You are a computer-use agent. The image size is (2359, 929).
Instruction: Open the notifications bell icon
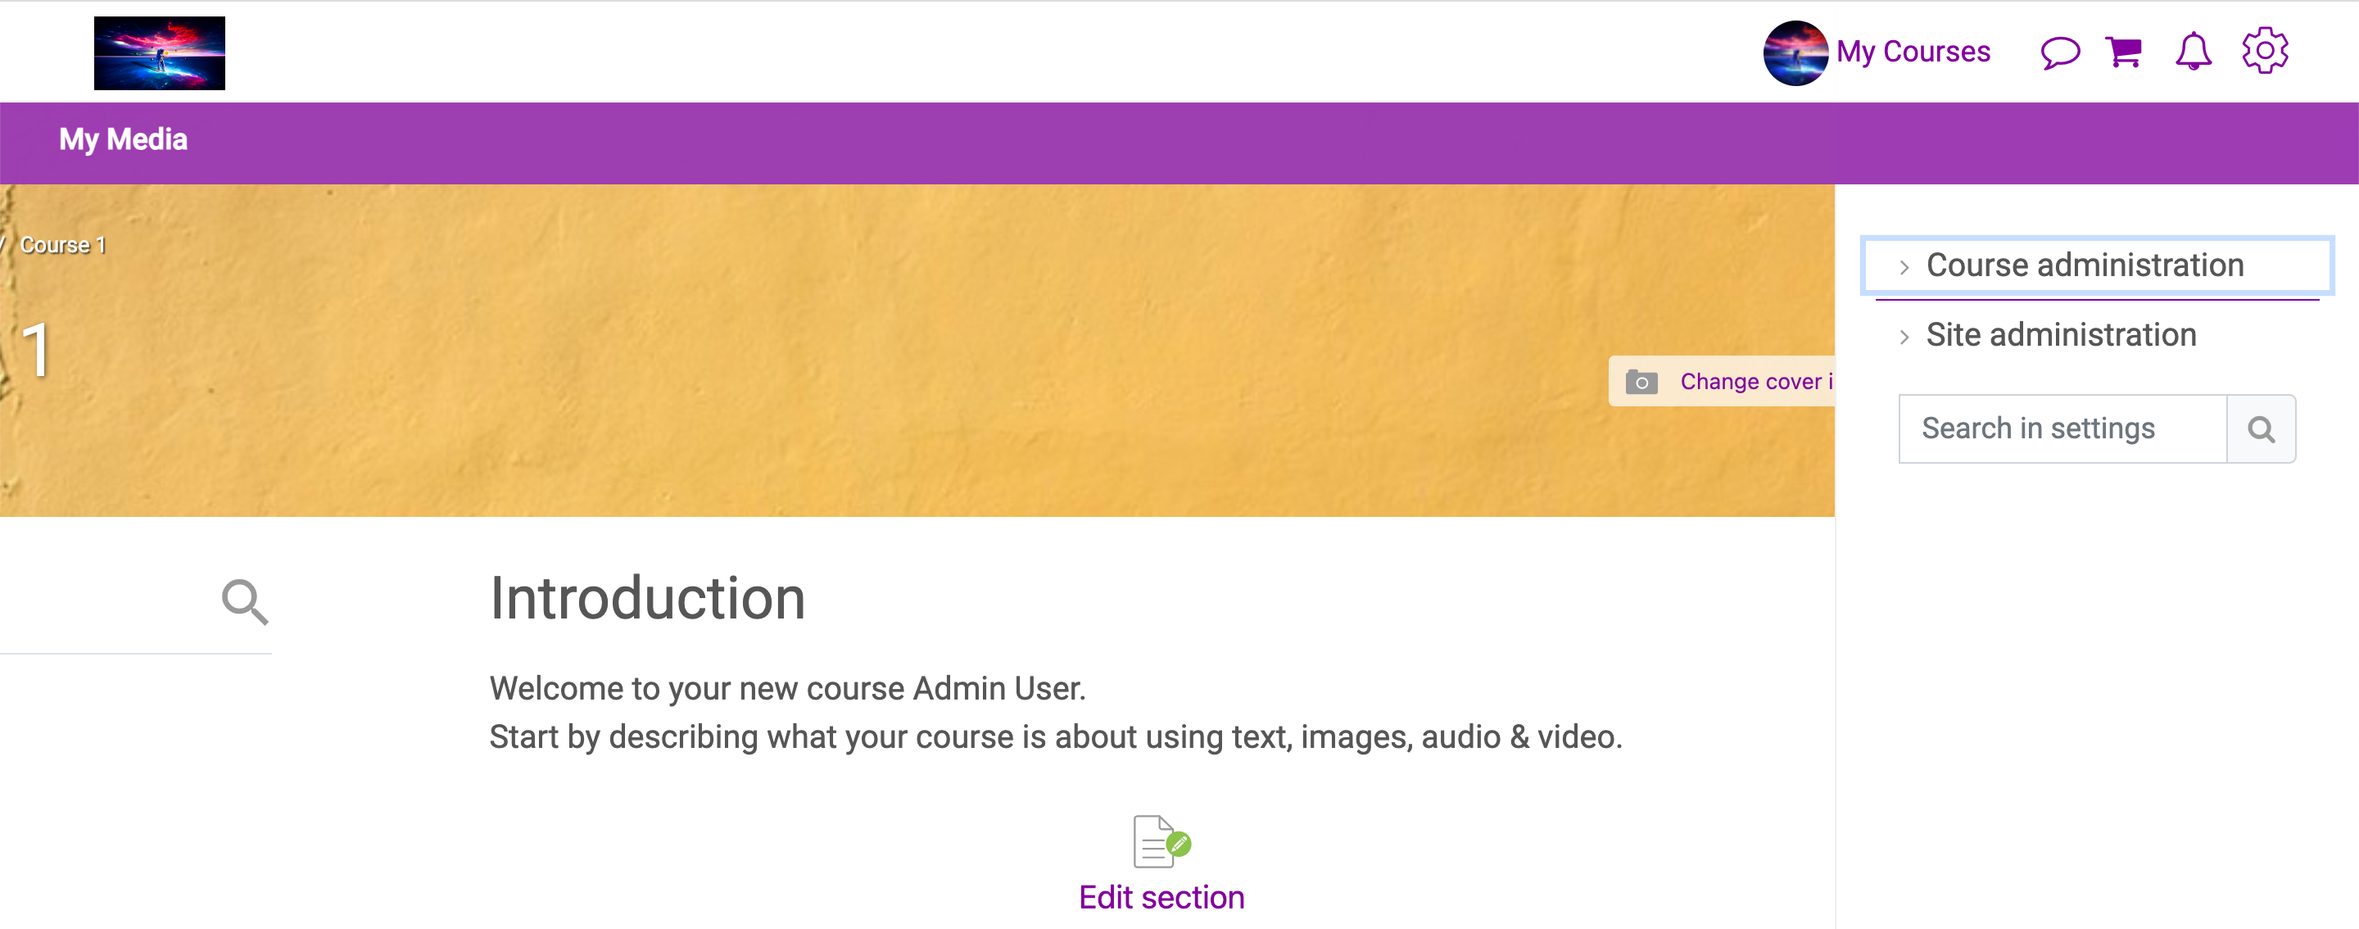(x=2193, y=51)
